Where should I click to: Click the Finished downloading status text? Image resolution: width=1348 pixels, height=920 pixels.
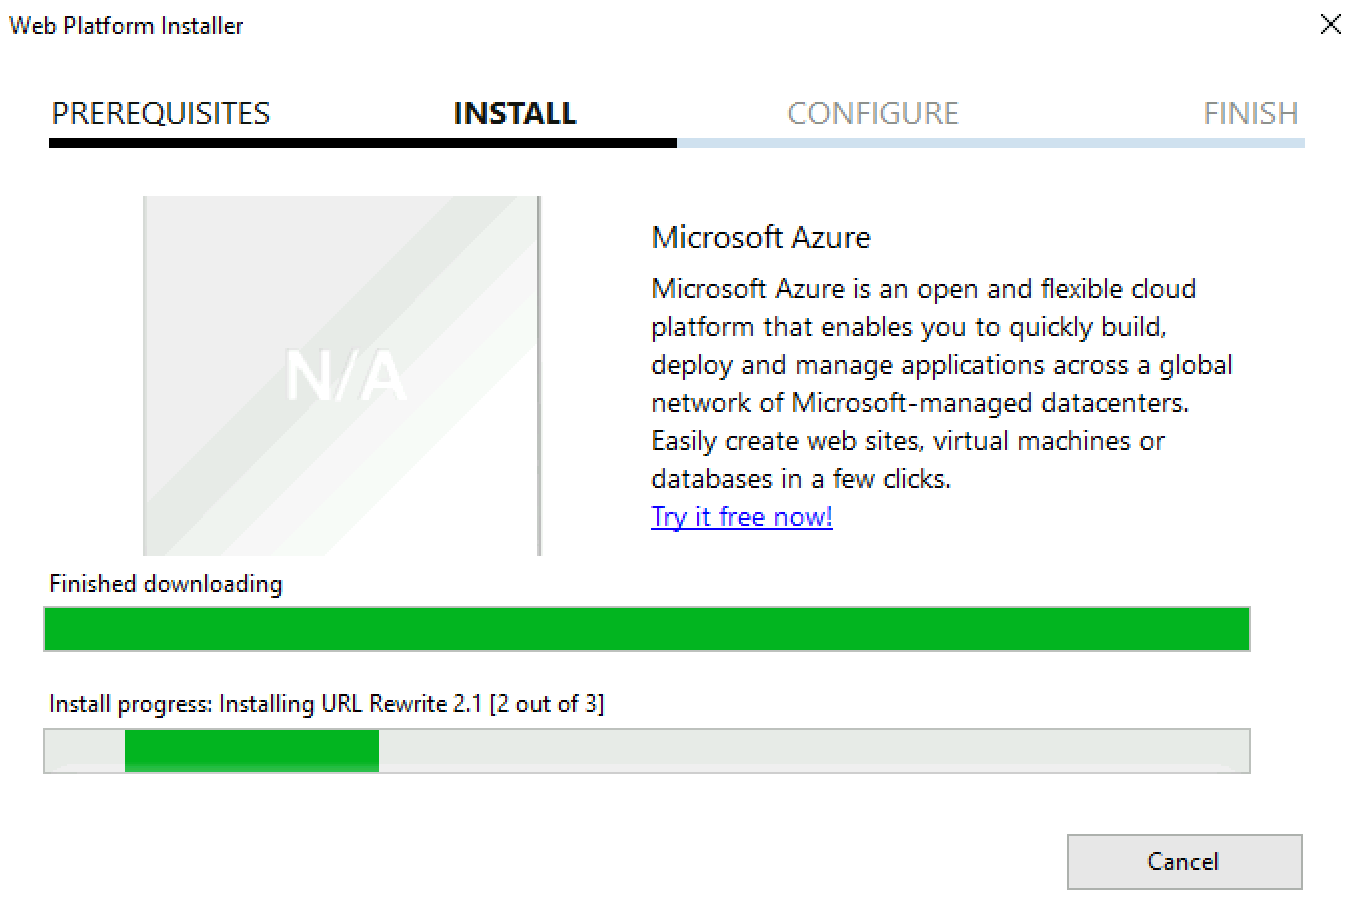(166, 584)
